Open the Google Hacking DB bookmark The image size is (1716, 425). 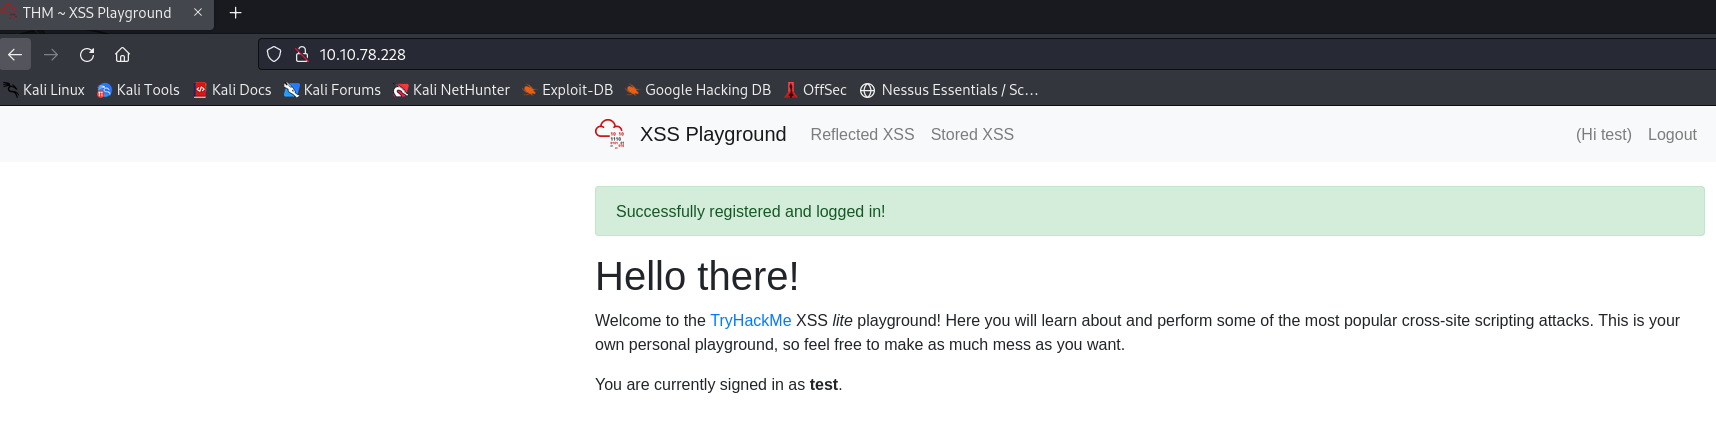click(x=698, y=90)
